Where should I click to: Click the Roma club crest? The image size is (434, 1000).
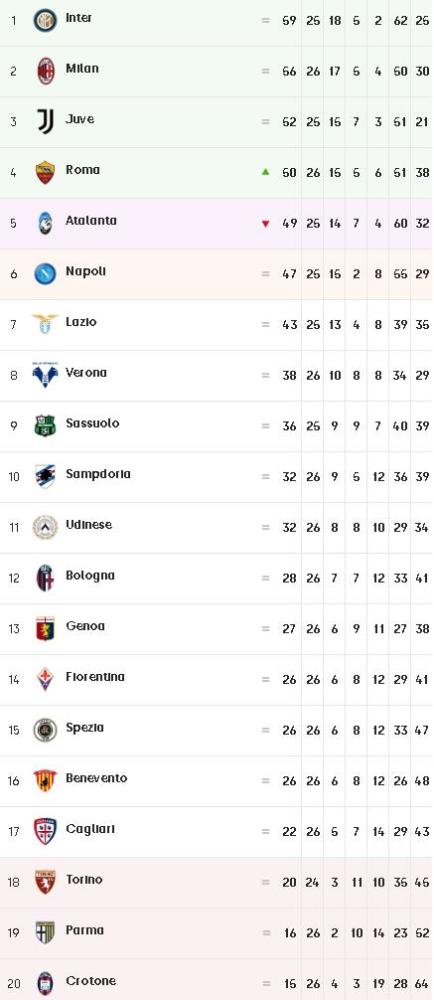tap(45, 172)
